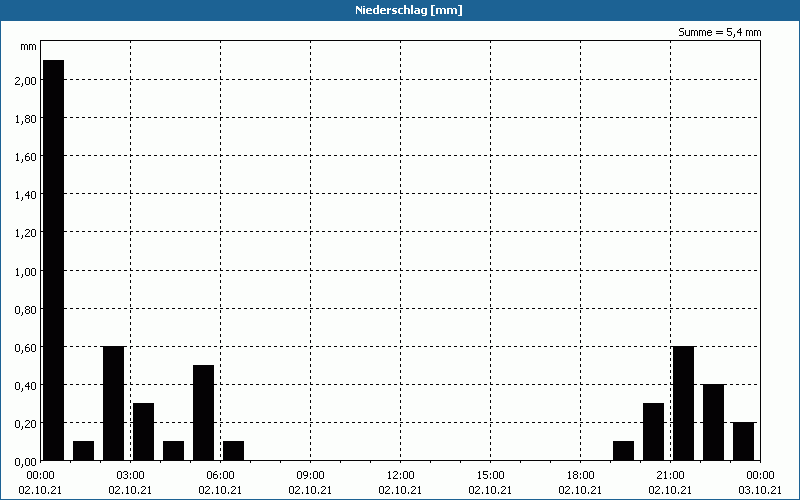
Task: Click the 18:00 time axis label
Action: click(x=580, y=476)
